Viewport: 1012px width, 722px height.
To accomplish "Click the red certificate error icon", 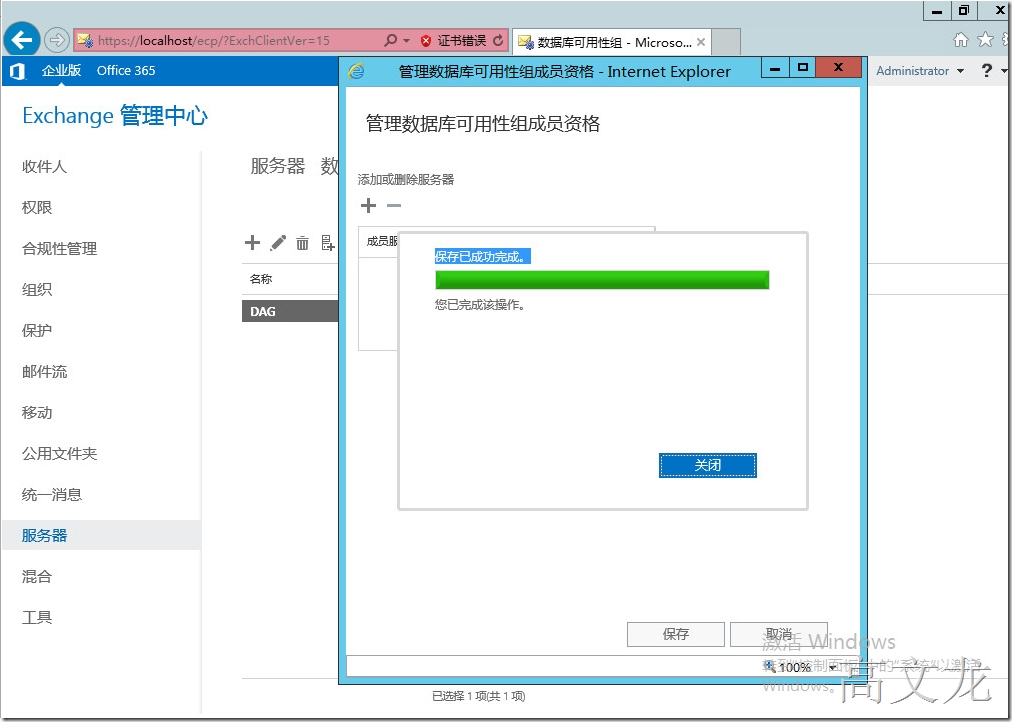I will (x=426, y=41).
